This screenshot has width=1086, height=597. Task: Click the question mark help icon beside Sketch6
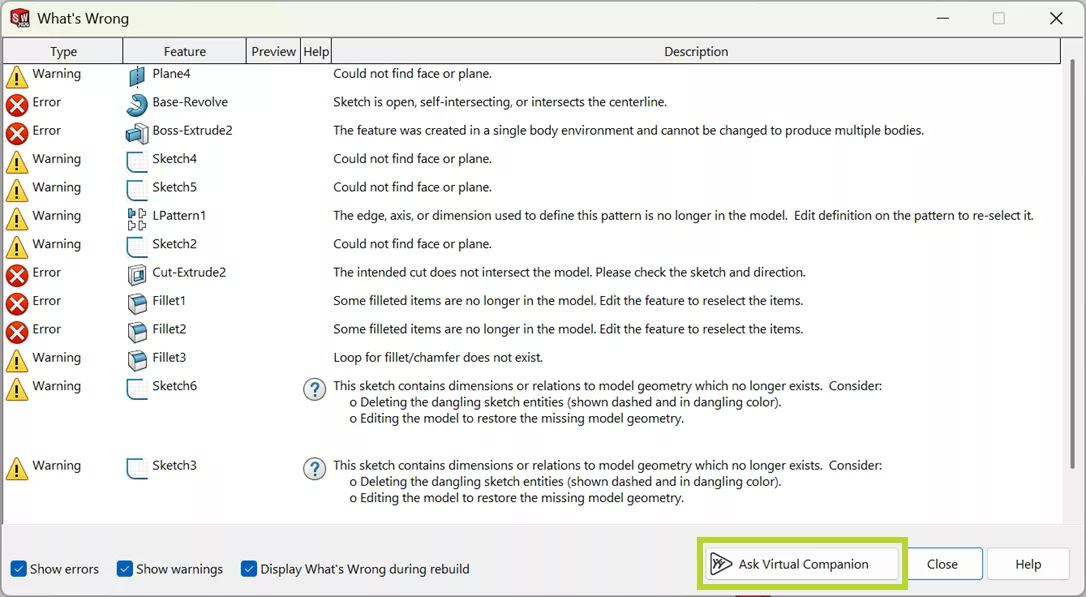[x=314, y=390]
